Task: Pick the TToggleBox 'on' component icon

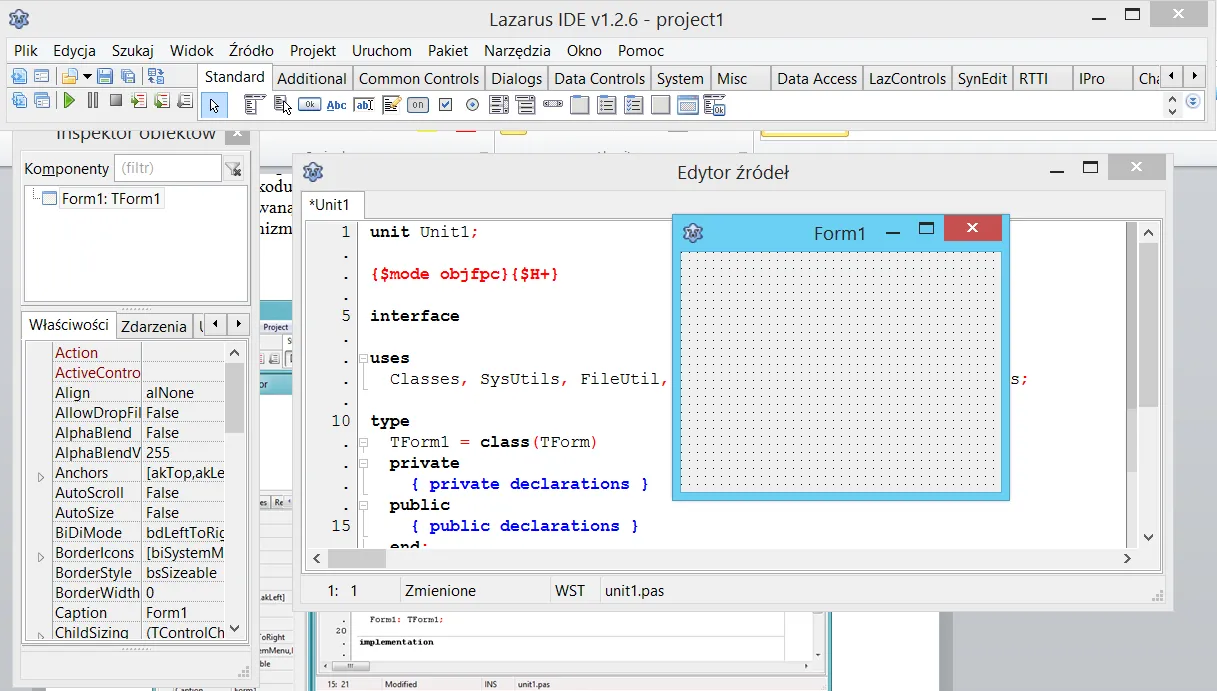Action: [418, 104]
